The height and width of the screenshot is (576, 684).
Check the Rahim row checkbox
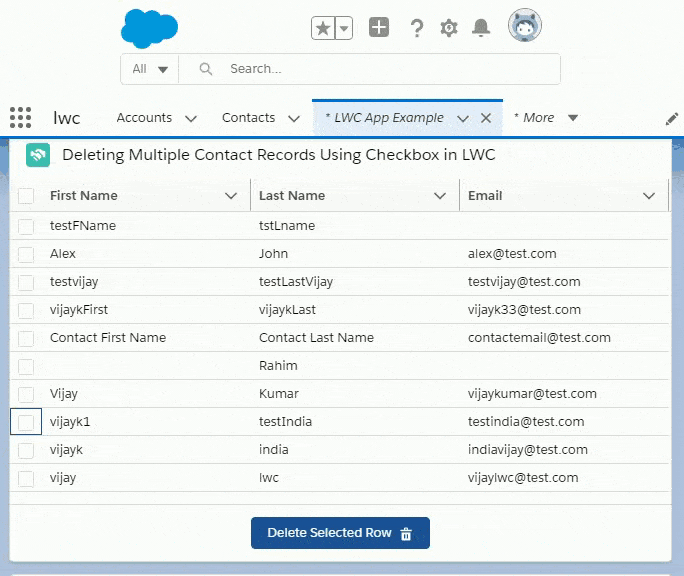(26, 366)
